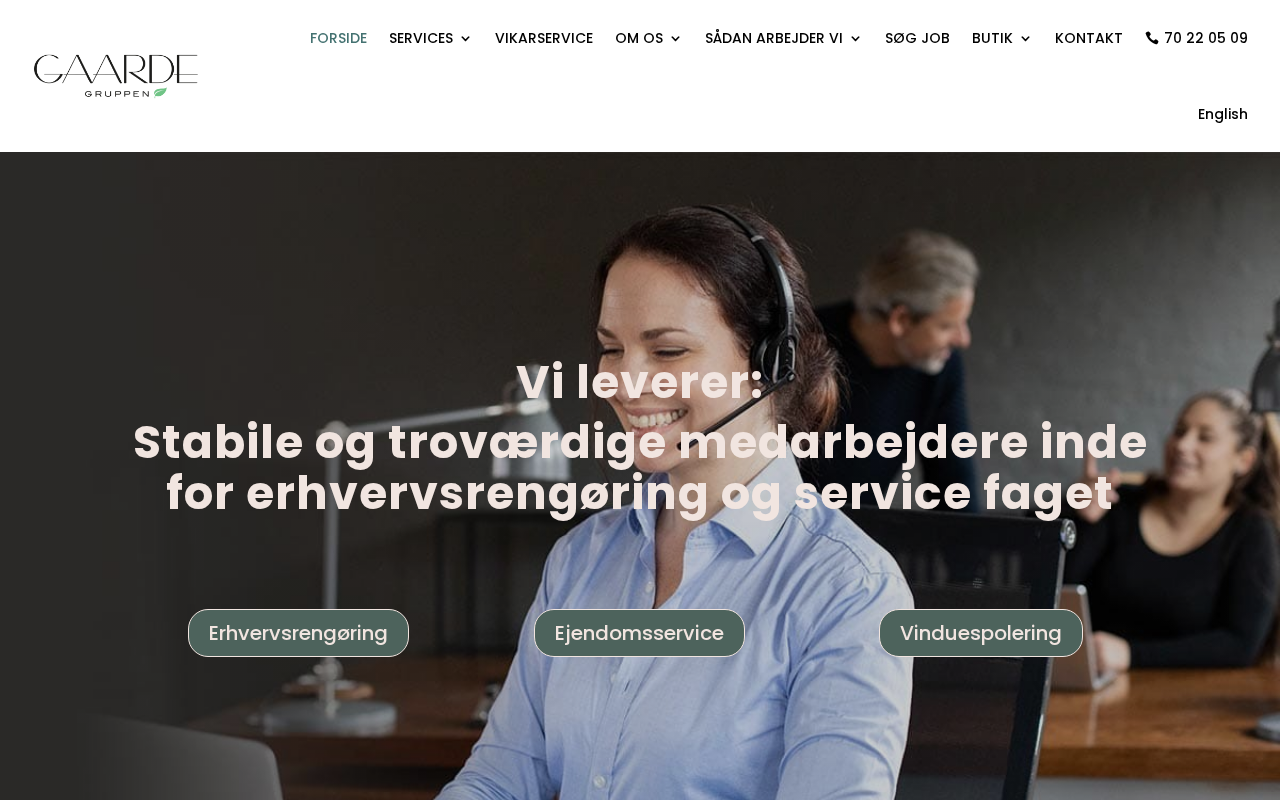Open the Vikarservice menu item
The width and height of the screenshot is (1280, 800).
[544, 38]
